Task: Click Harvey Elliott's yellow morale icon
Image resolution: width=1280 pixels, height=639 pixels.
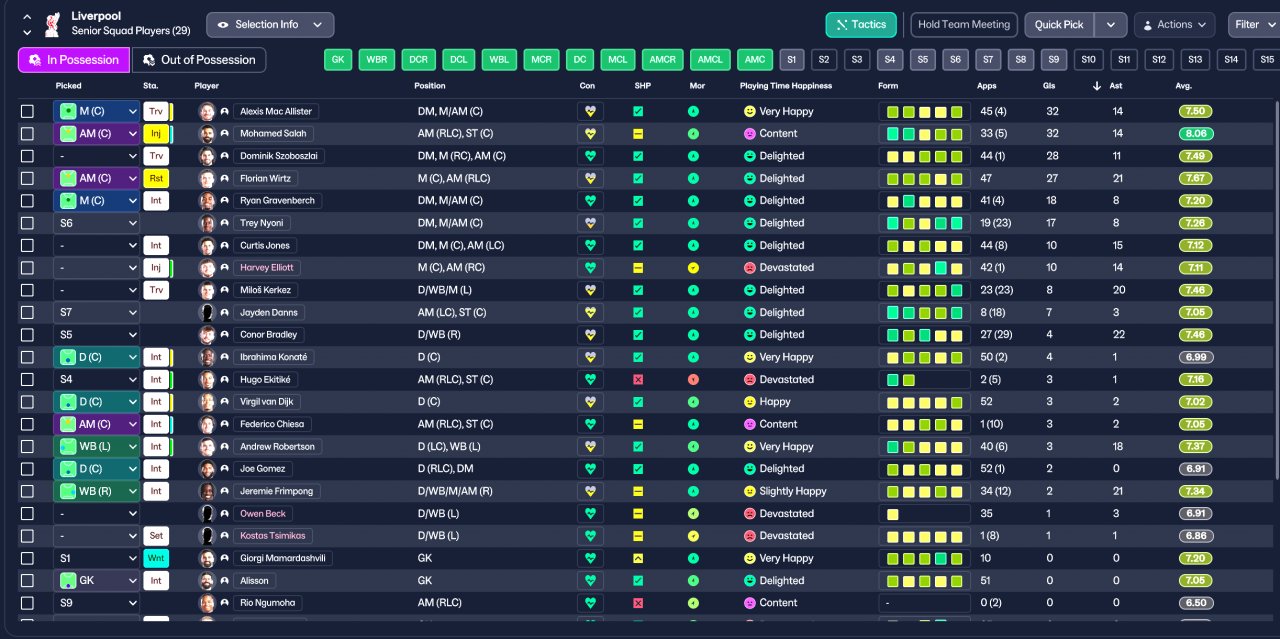Action: point(693,267)
